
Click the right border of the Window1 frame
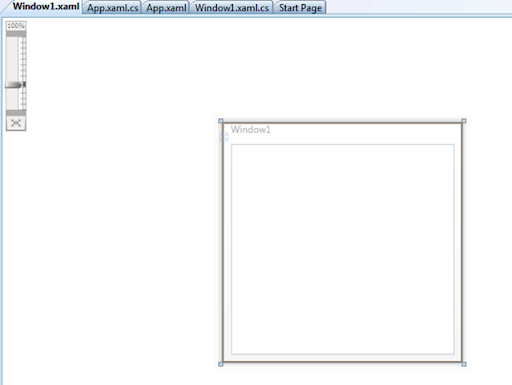[x=462, y=243]
